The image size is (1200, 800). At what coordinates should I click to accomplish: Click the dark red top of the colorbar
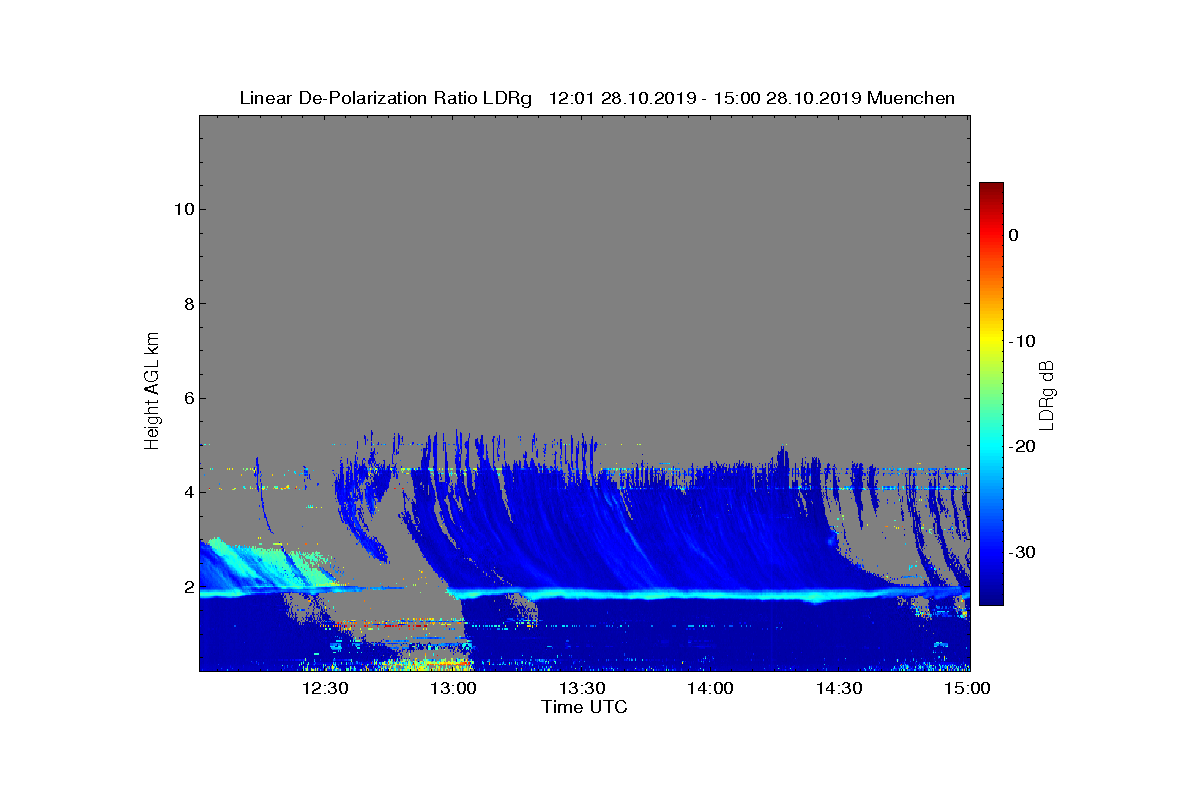(991, 190)
